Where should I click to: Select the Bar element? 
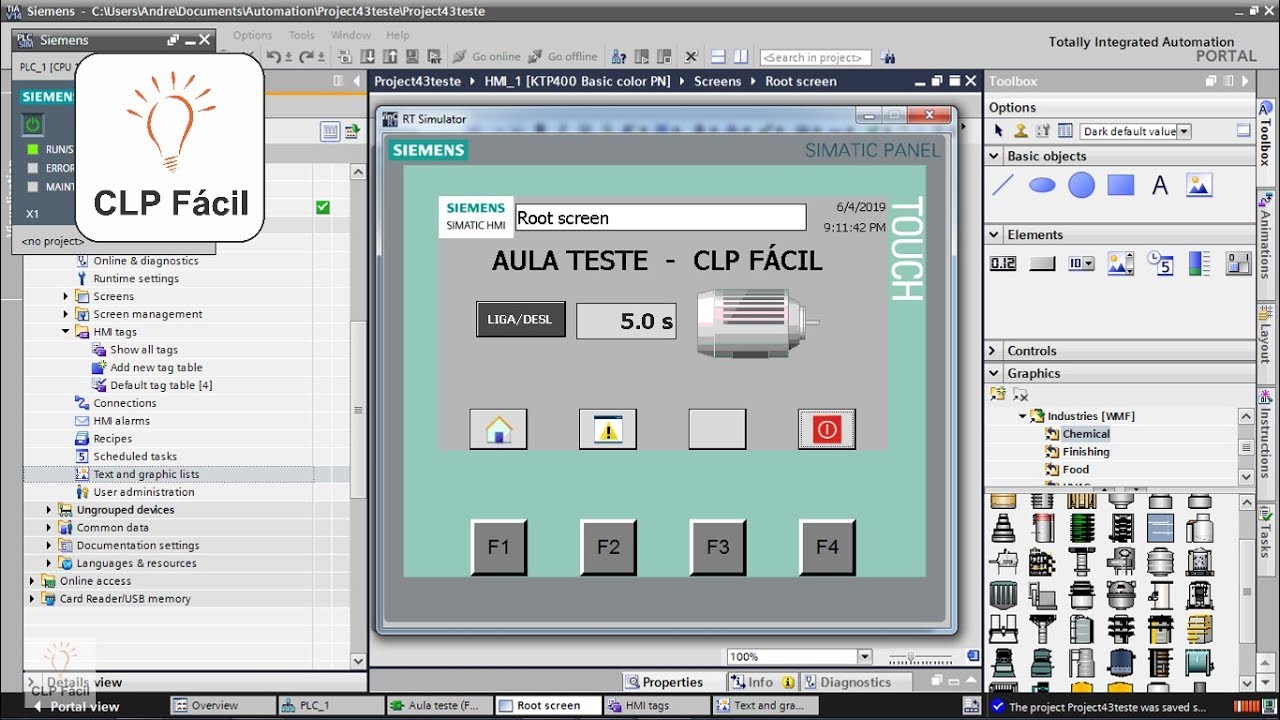click(1199, 264)
